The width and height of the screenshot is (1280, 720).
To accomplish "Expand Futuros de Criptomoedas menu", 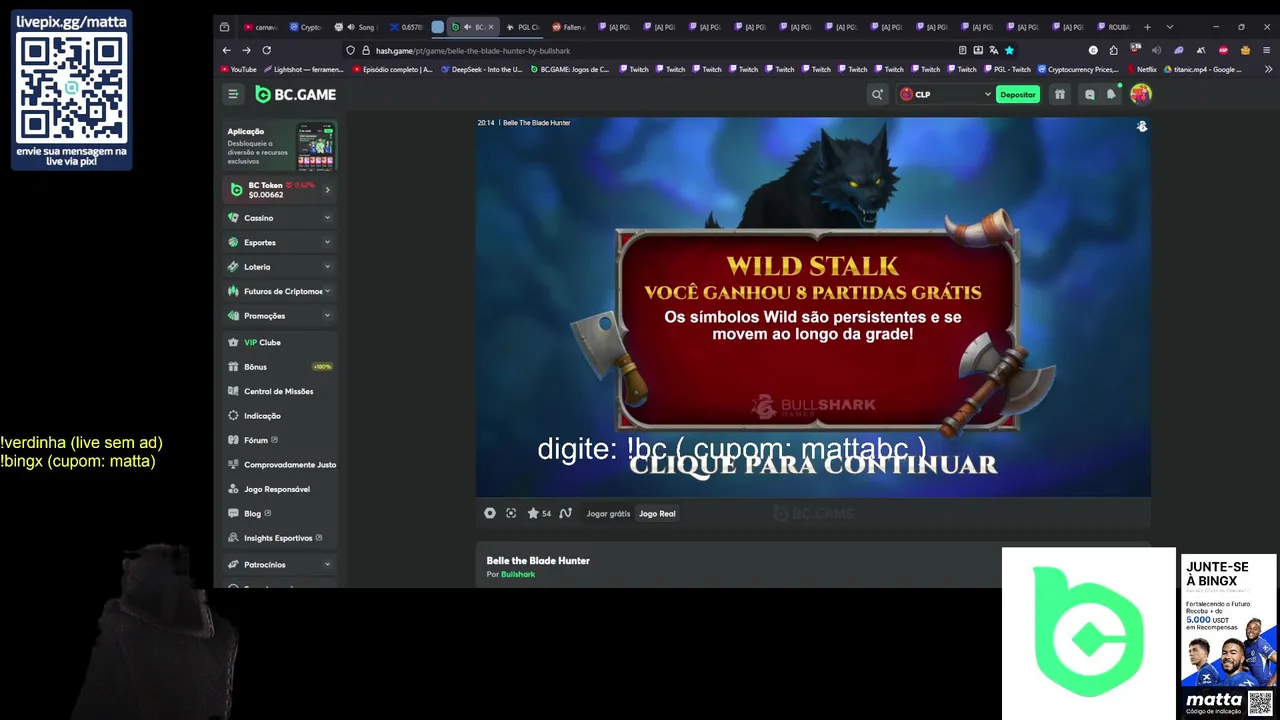I will [281, 291].
